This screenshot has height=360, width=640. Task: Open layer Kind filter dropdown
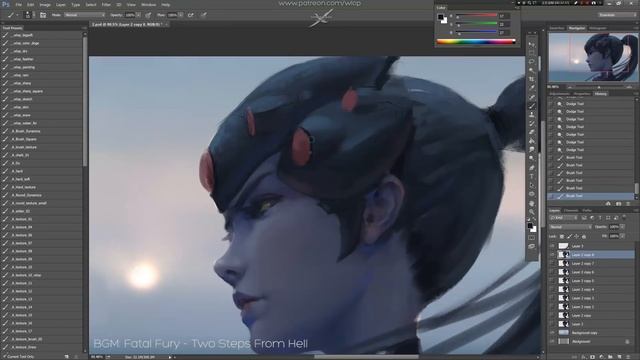(563, 218)
